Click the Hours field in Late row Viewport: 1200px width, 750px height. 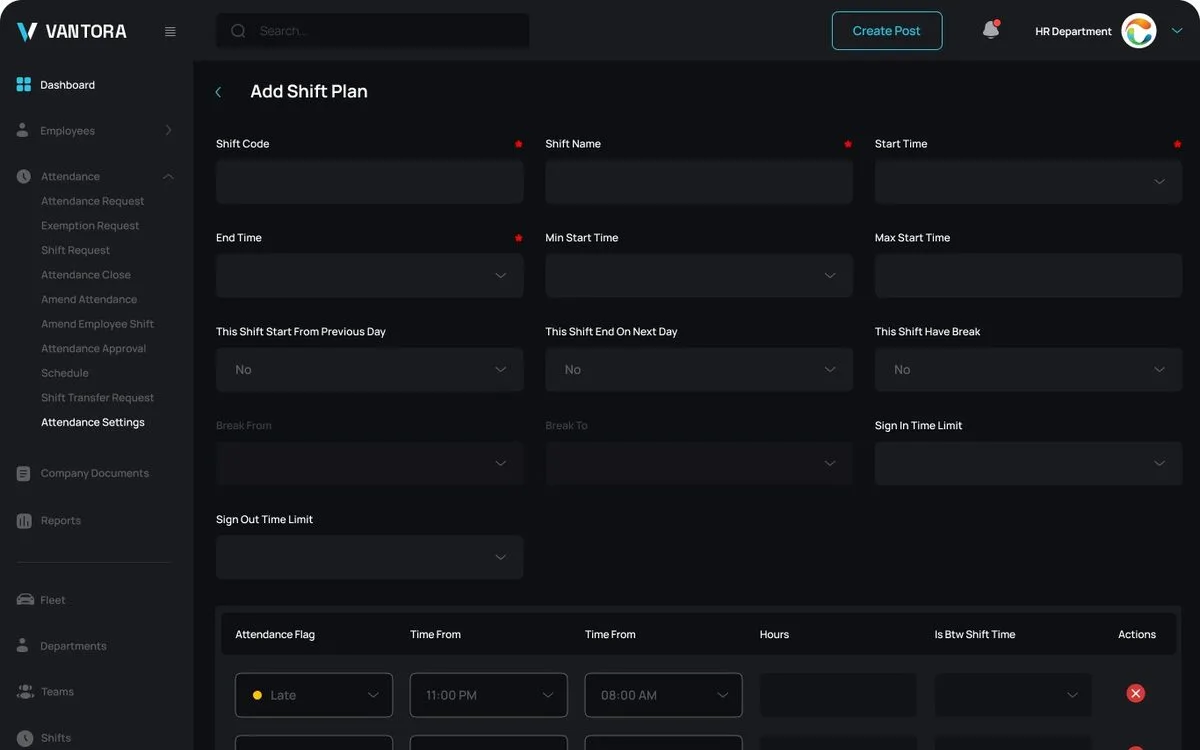tap(838, 695)
